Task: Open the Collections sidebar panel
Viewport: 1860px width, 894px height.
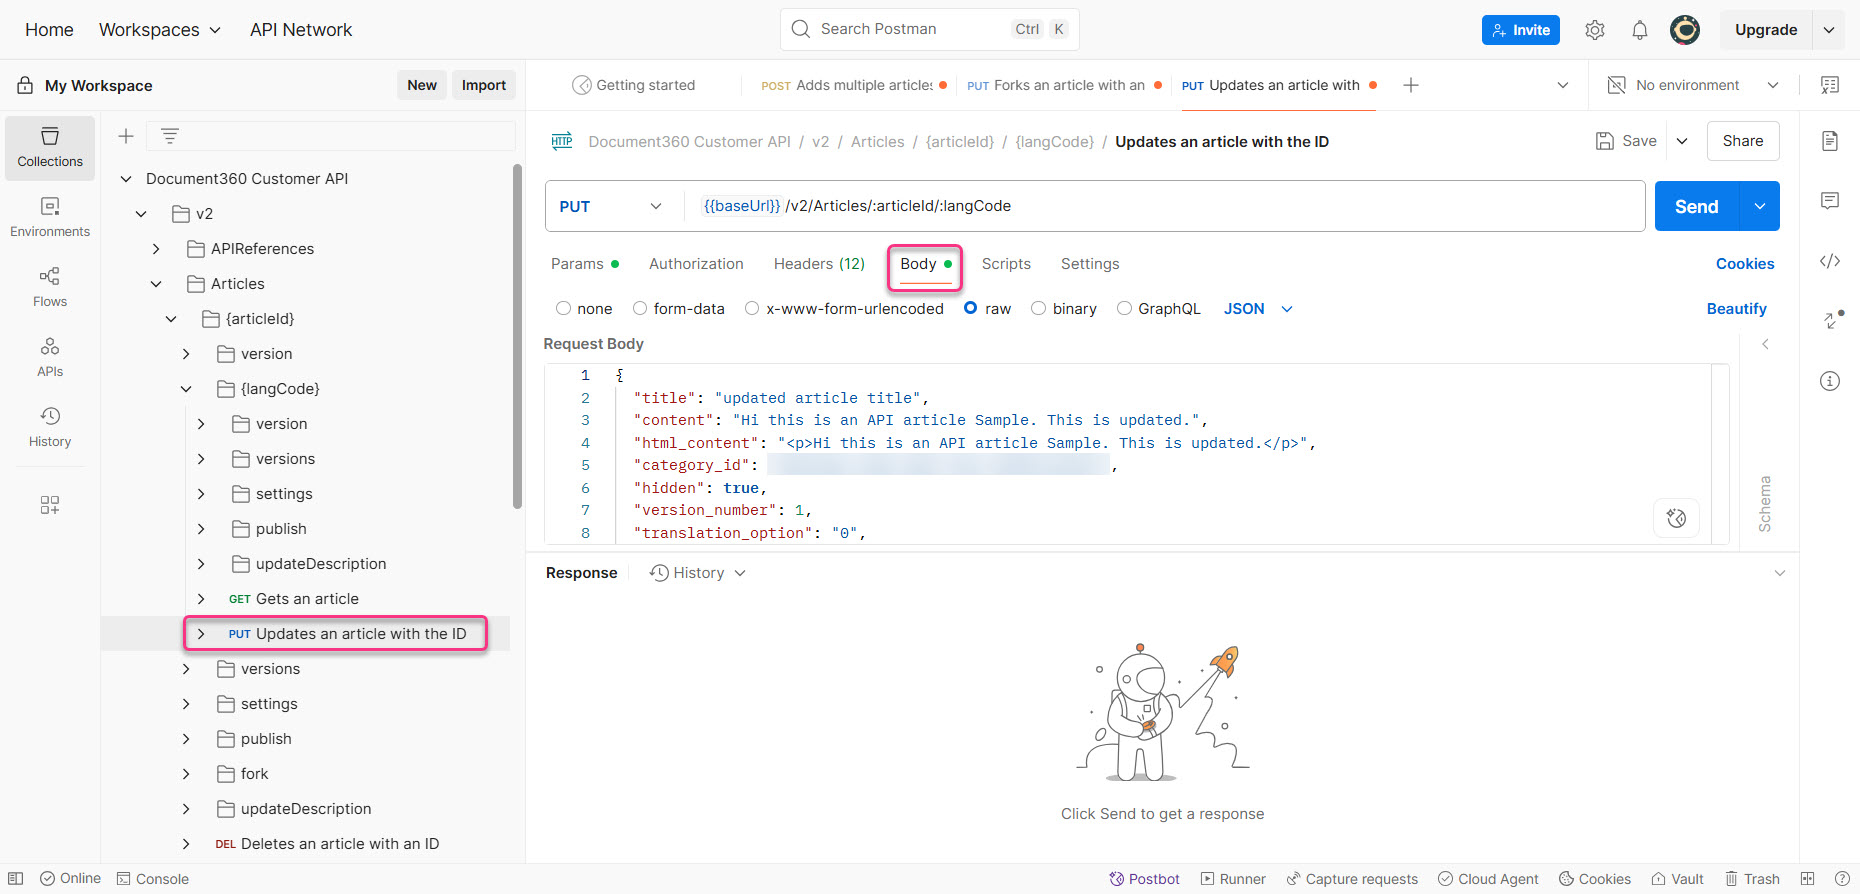Action: coord(50,148)
